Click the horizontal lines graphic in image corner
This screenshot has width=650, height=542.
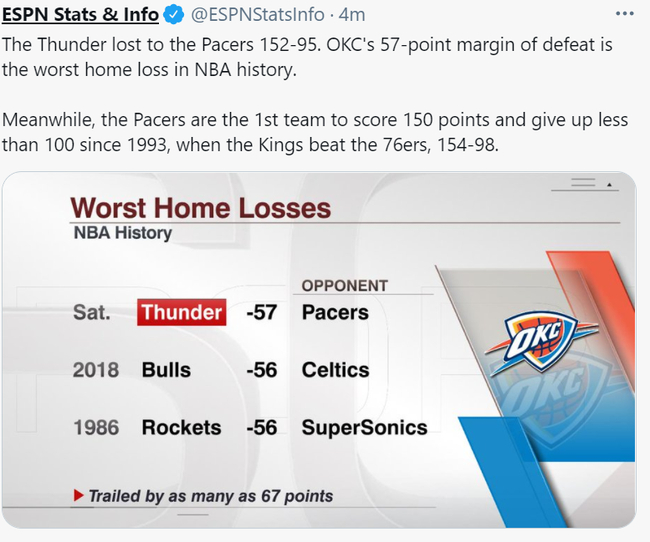[x=582, y=184]
